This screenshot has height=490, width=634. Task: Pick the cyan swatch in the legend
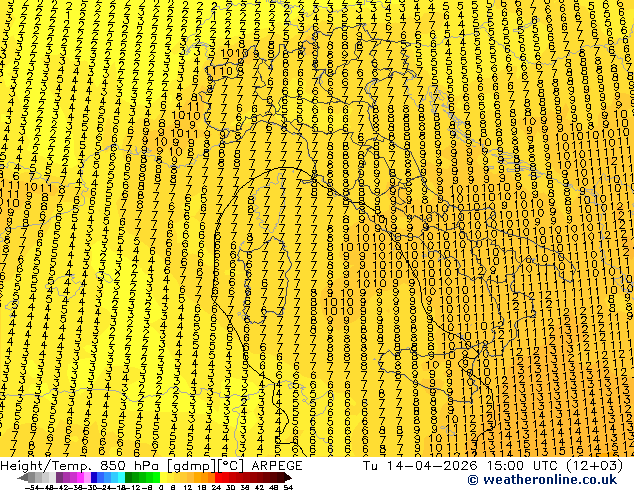click(121, 477)
